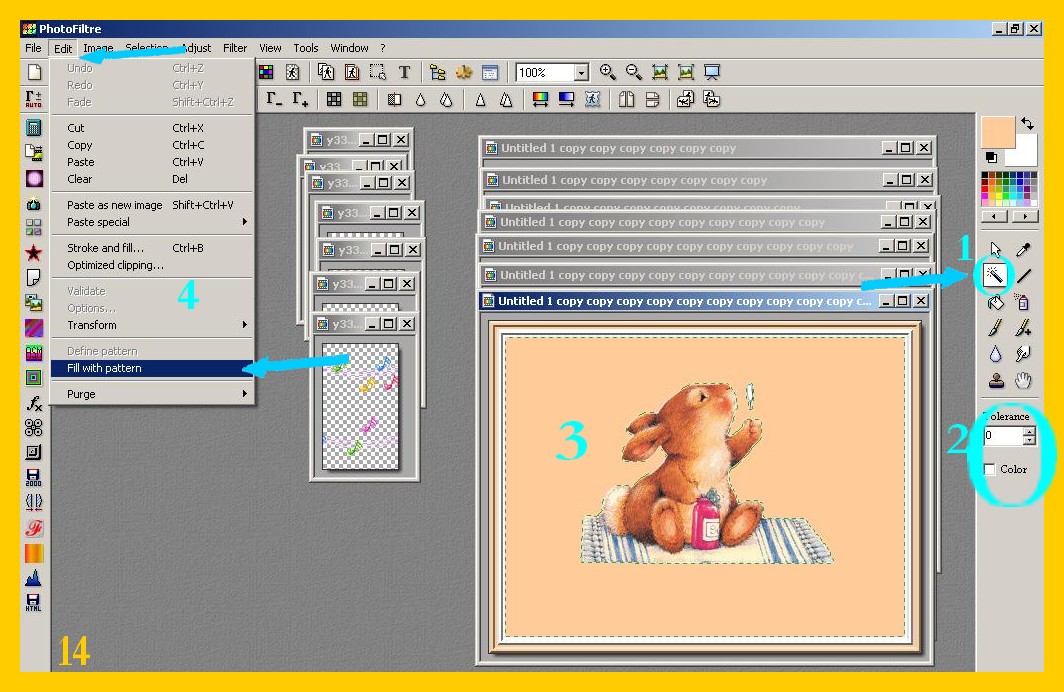Click the Tolerance value field

(1002, 436)
